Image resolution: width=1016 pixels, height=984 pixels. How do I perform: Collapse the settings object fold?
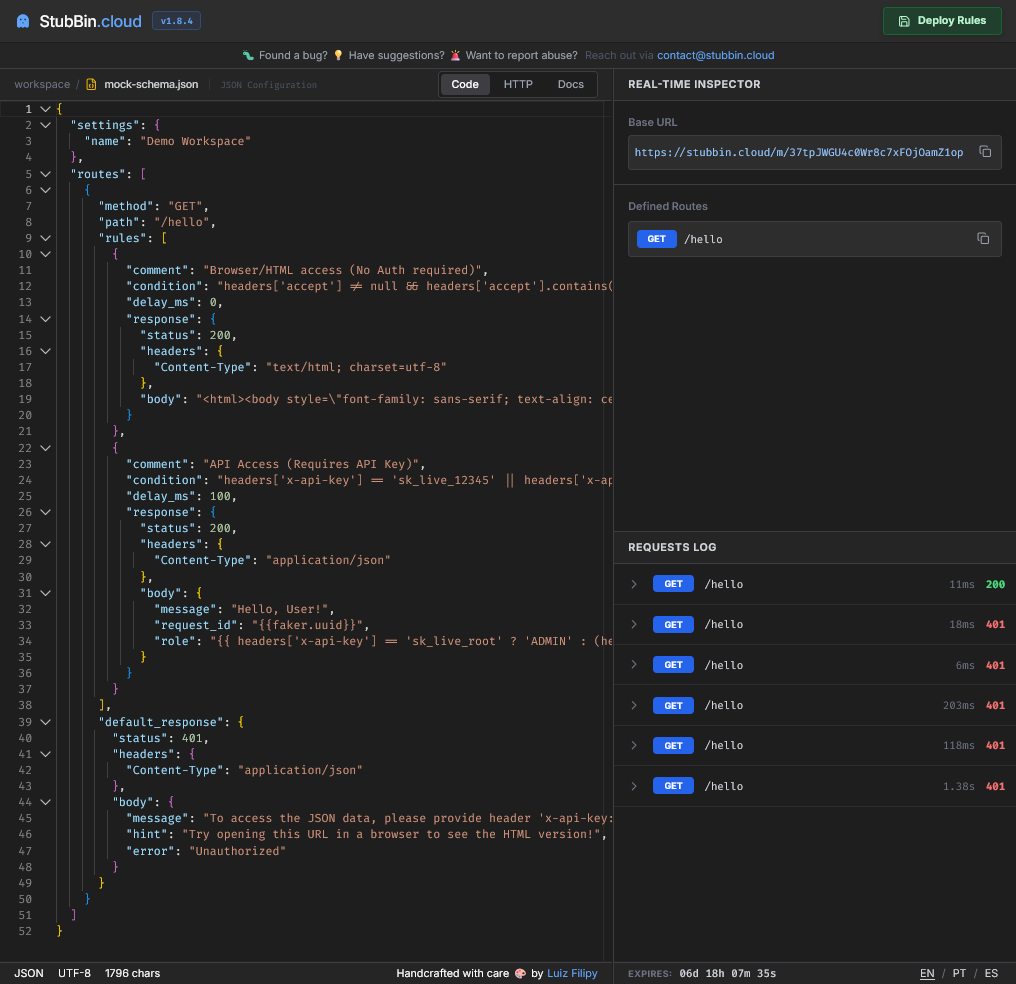[x=44, y=125]
